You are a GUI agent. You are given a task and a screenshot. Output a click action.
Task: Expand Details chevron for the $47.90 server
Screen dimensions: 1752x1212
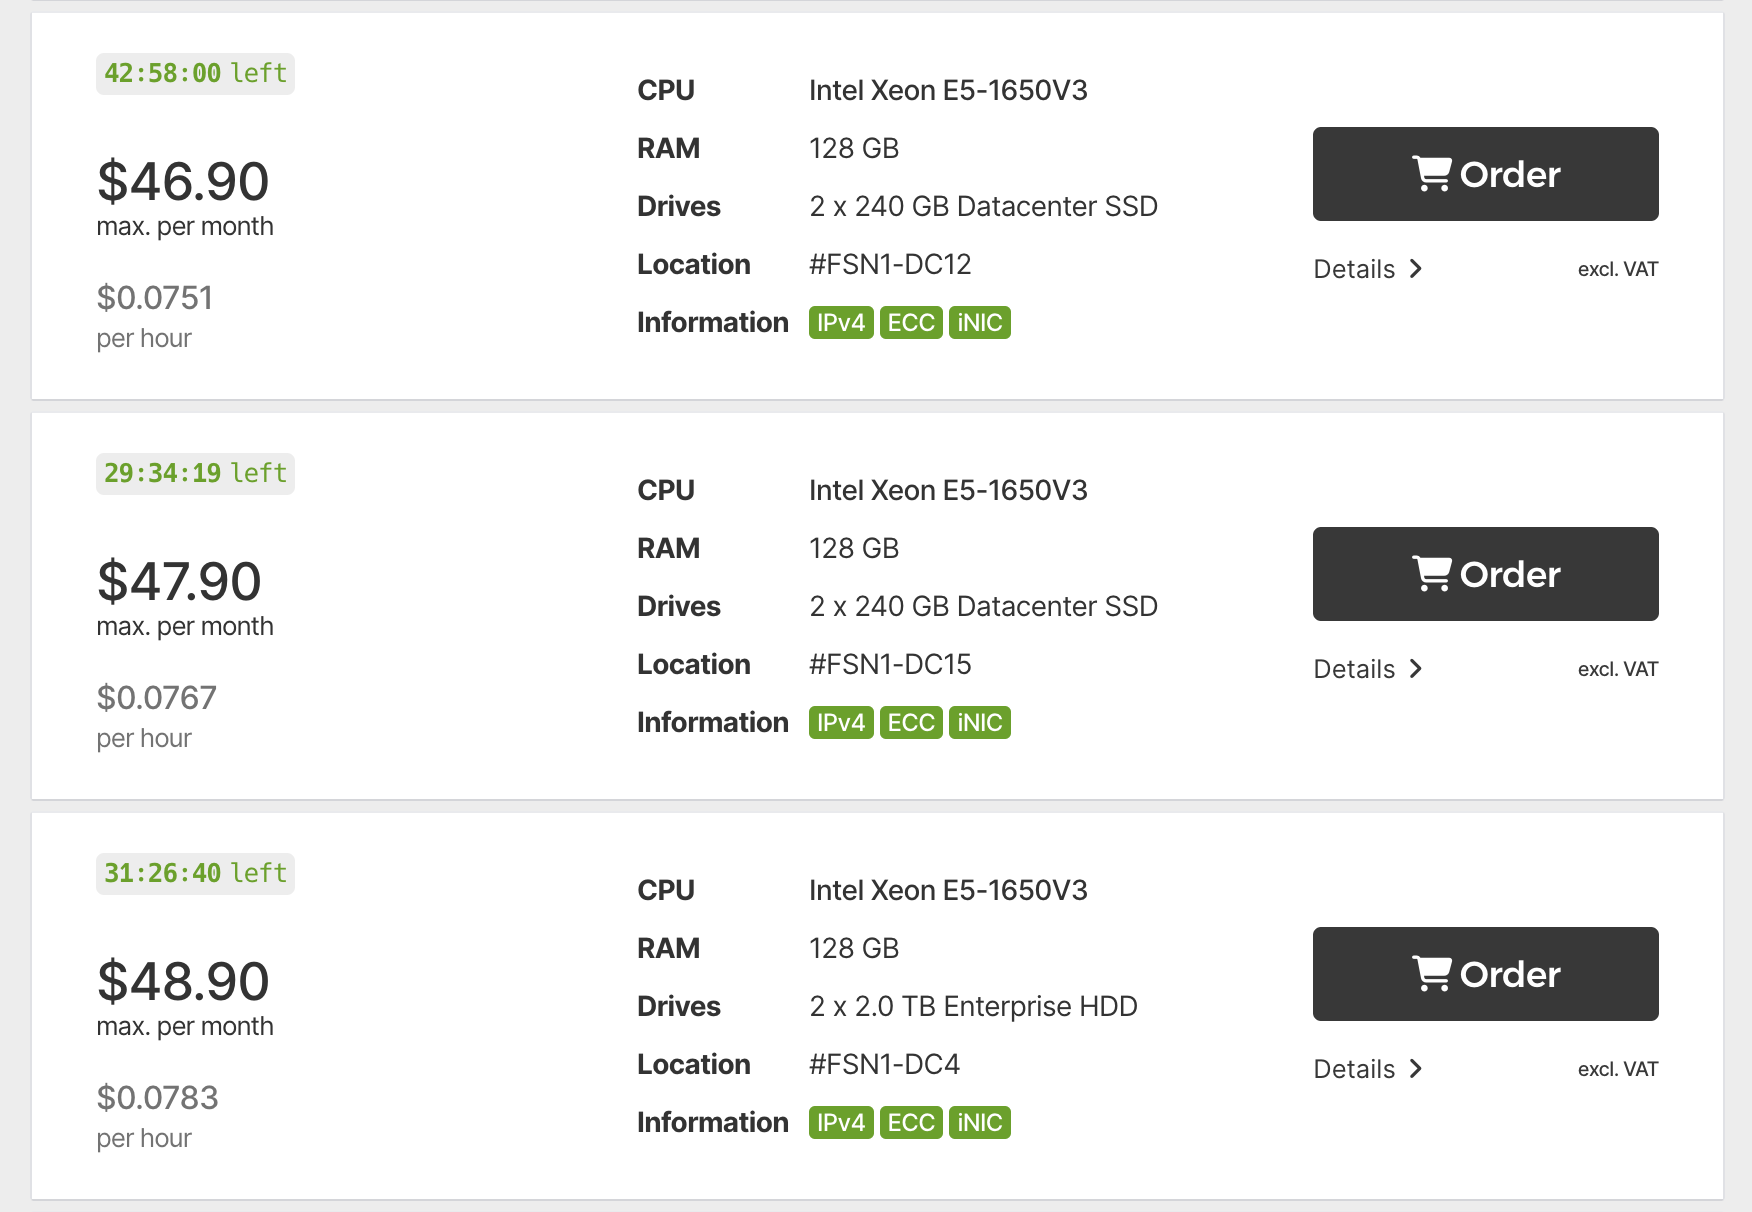point(1415,669)
